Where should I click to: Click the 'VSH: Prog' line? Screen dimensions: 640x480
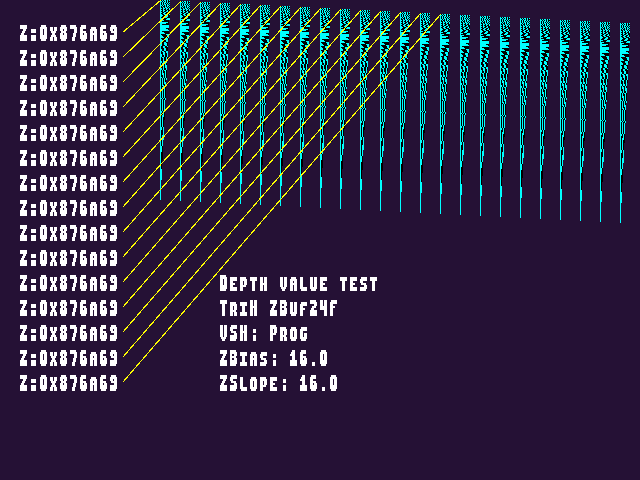tap(264, 333)
